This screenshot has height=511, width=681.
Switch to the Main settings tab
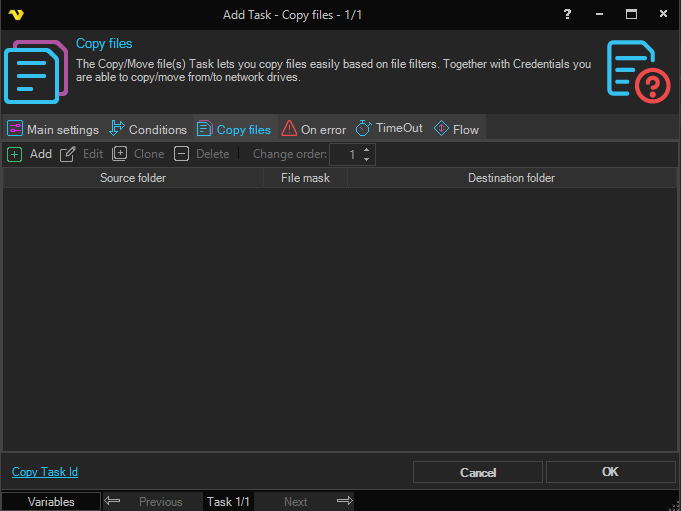pyautogui.click(x=53, y=129)
